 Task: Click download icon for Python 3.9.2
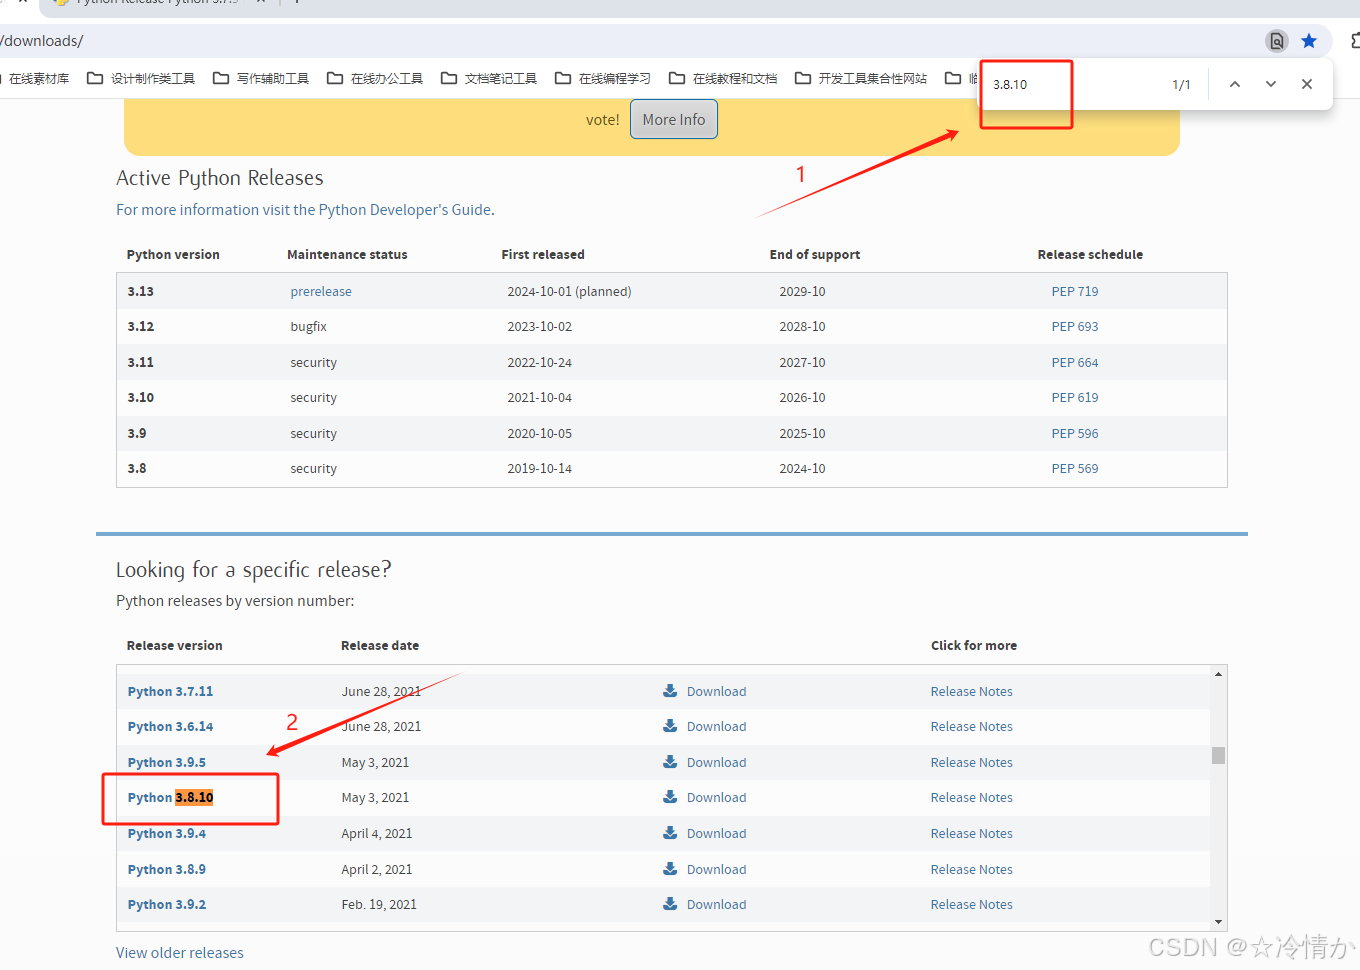coord(670,904)
